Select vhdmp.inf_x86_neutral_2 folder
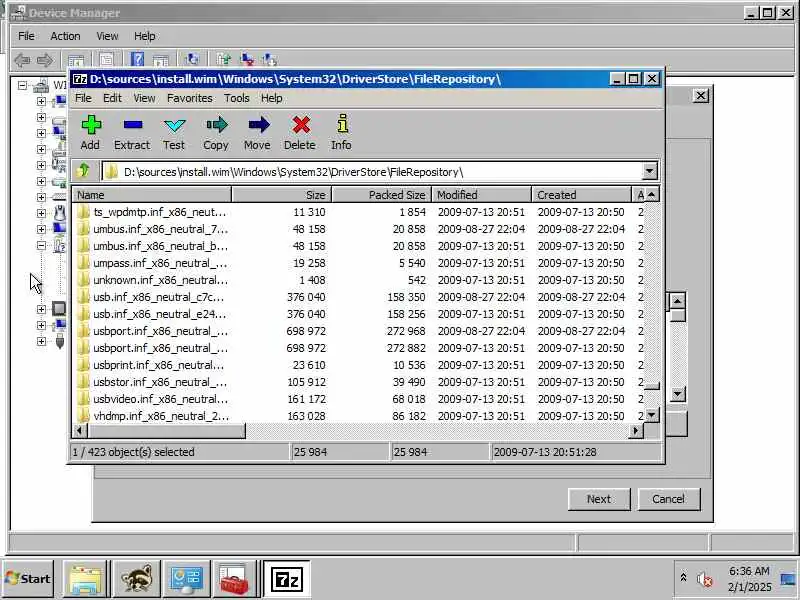Viewport: 800px width, 600px height. pos(358,416)
